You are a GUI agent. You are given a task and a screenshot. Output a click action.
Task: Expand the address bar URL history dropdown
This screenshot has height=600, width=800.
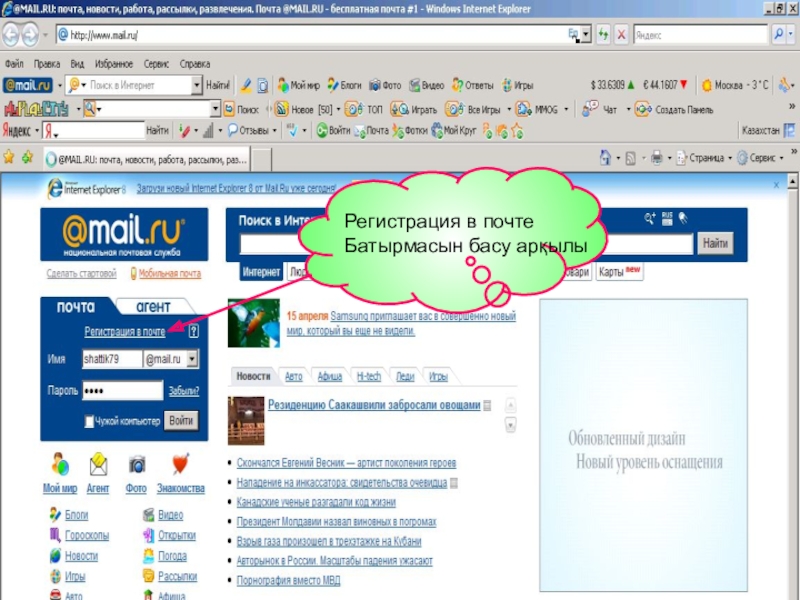tap(586, 35)
